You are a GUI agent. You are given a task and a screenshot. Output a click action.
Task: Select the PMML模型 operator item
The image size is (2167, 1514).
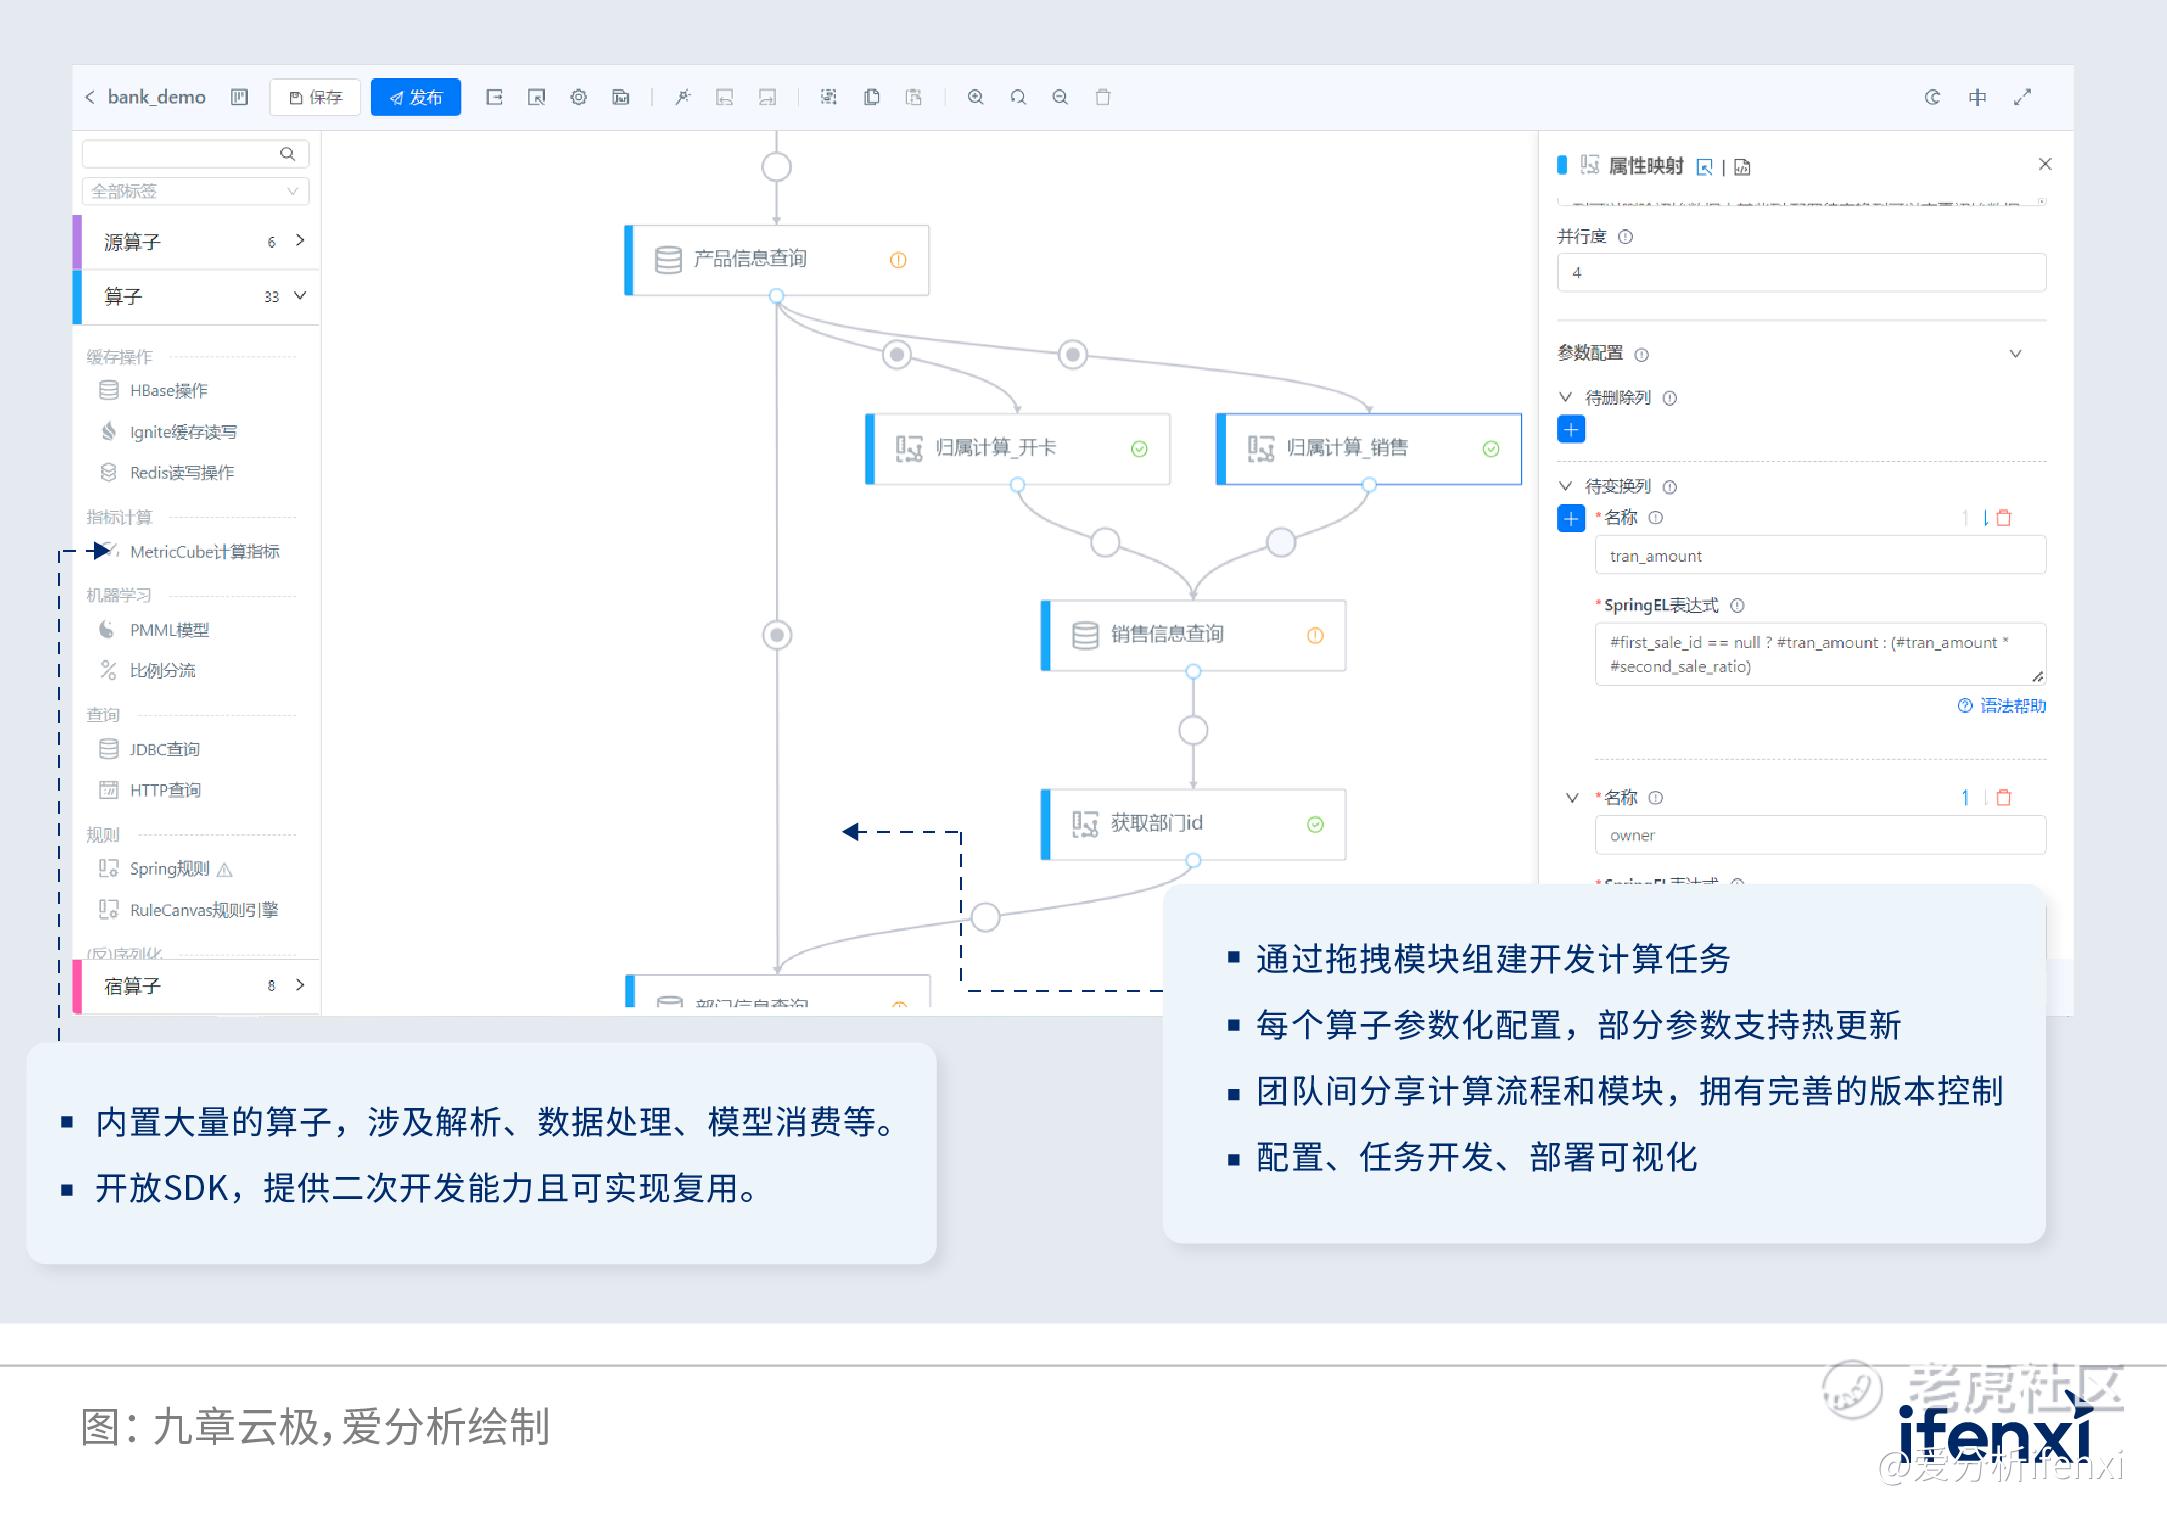[169, 630]
